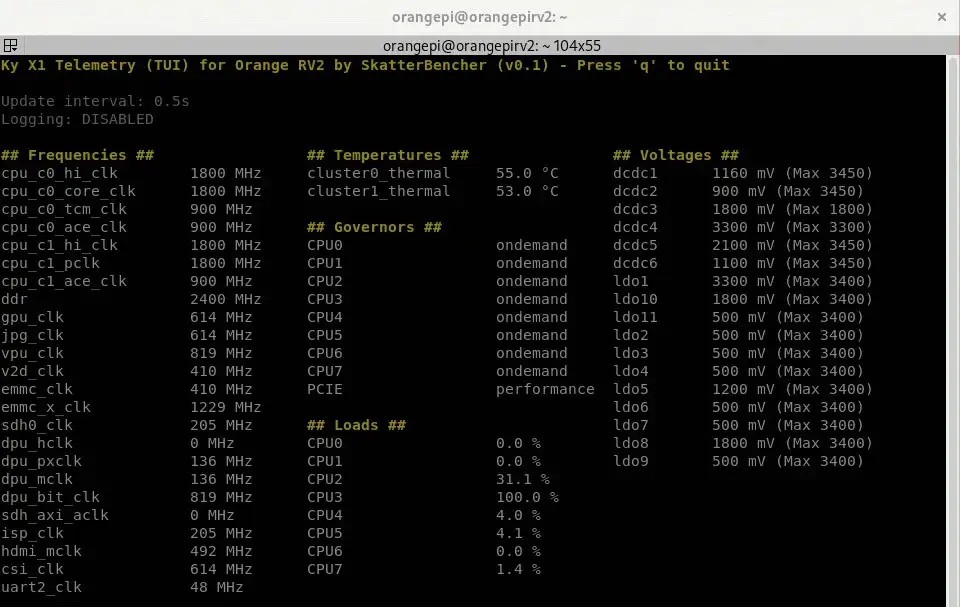Click the Loads section header
Viewport: 960px width, 607px height.
(356, 425)
